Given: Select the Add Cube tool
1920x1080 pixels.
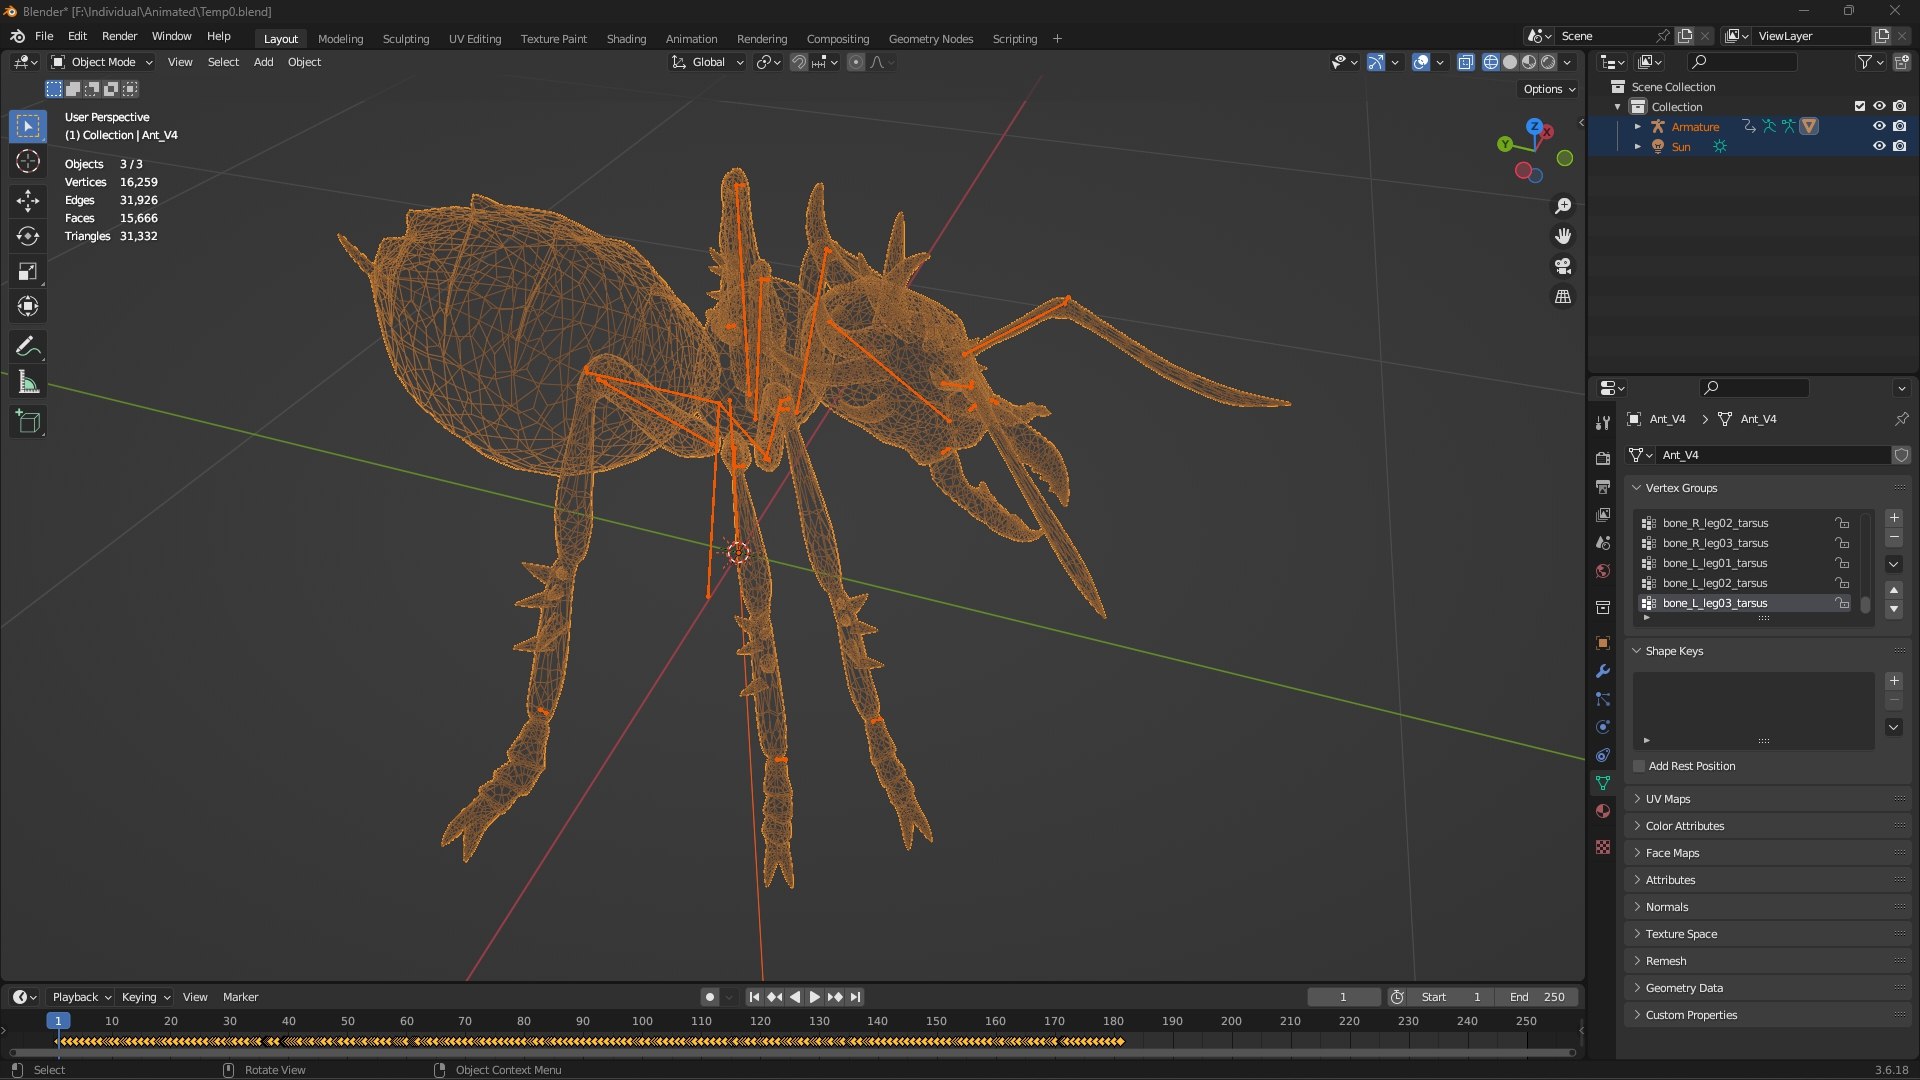Looking at the screenshot, I should click(28, 422).
